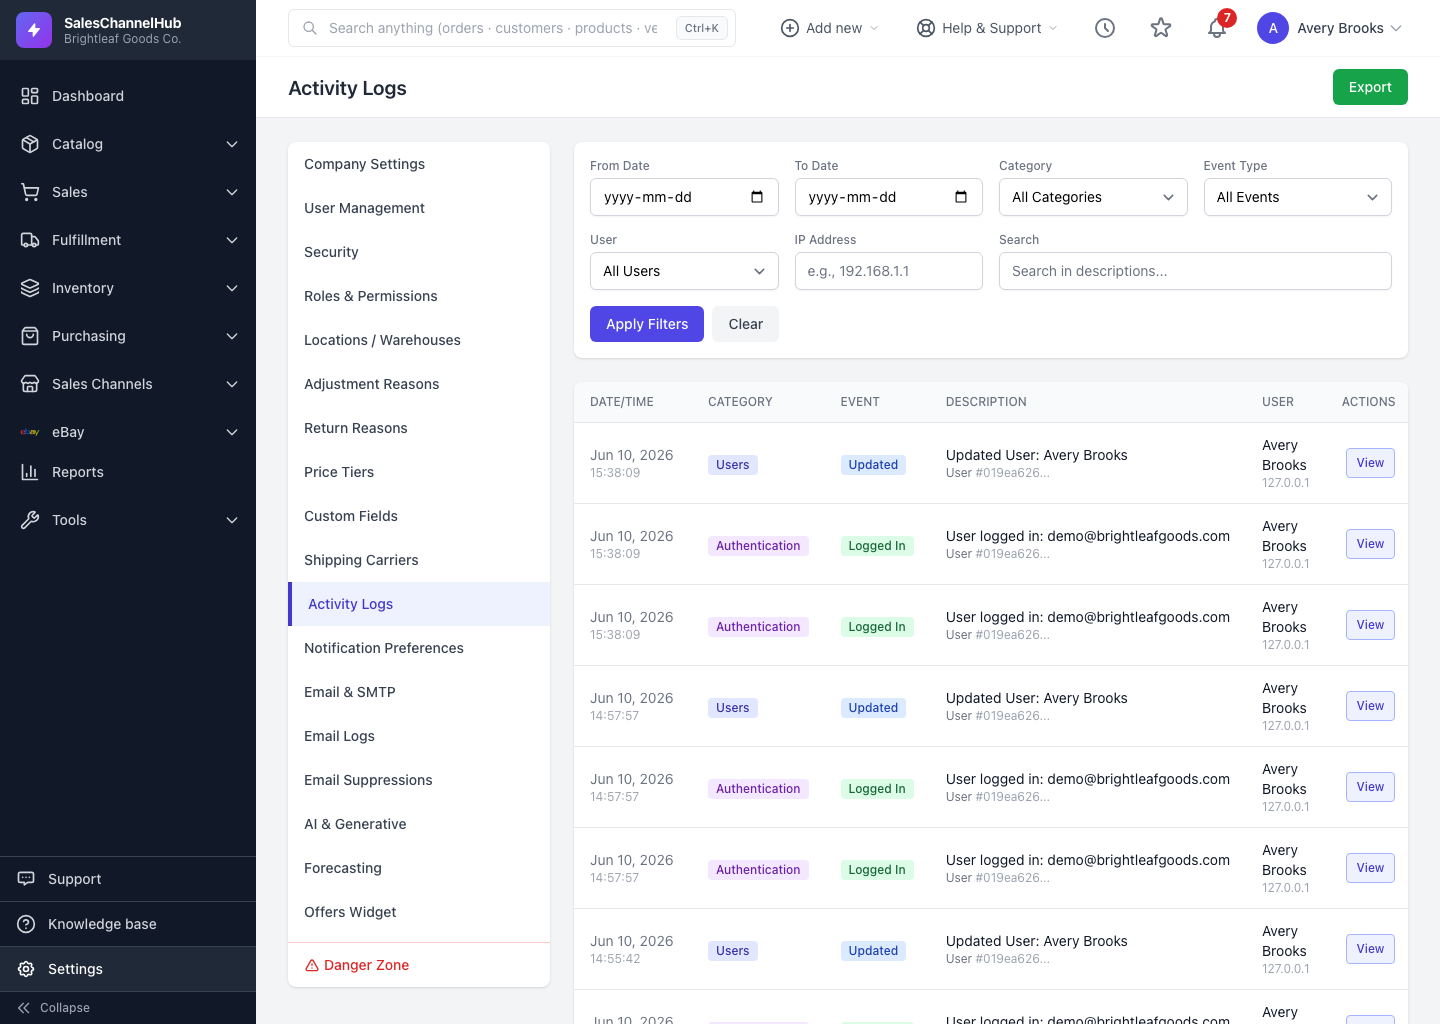The height and width of the screenshot is (1024, 1440).
Task: Open Company Settings section
Action: coord(419,164)
